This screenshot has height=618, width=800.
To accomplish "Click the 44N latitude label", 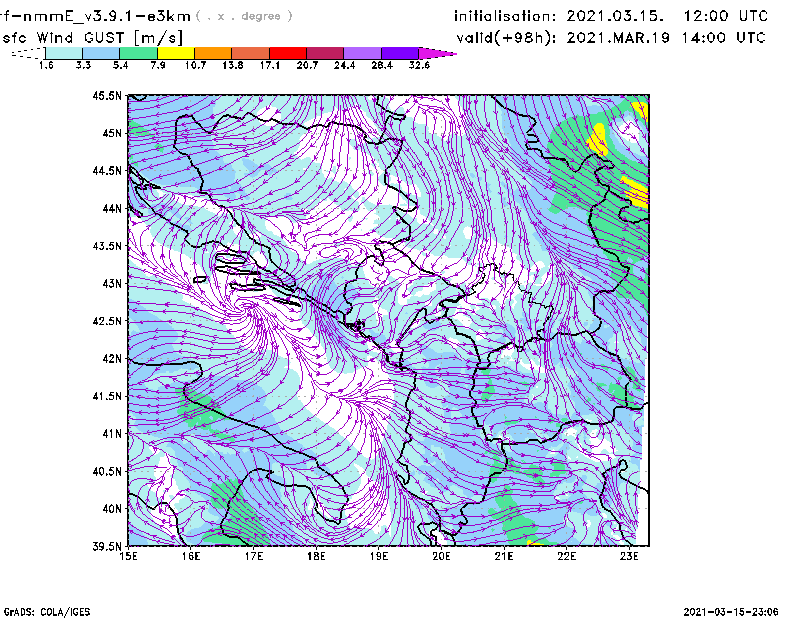I will coord(112,208).
